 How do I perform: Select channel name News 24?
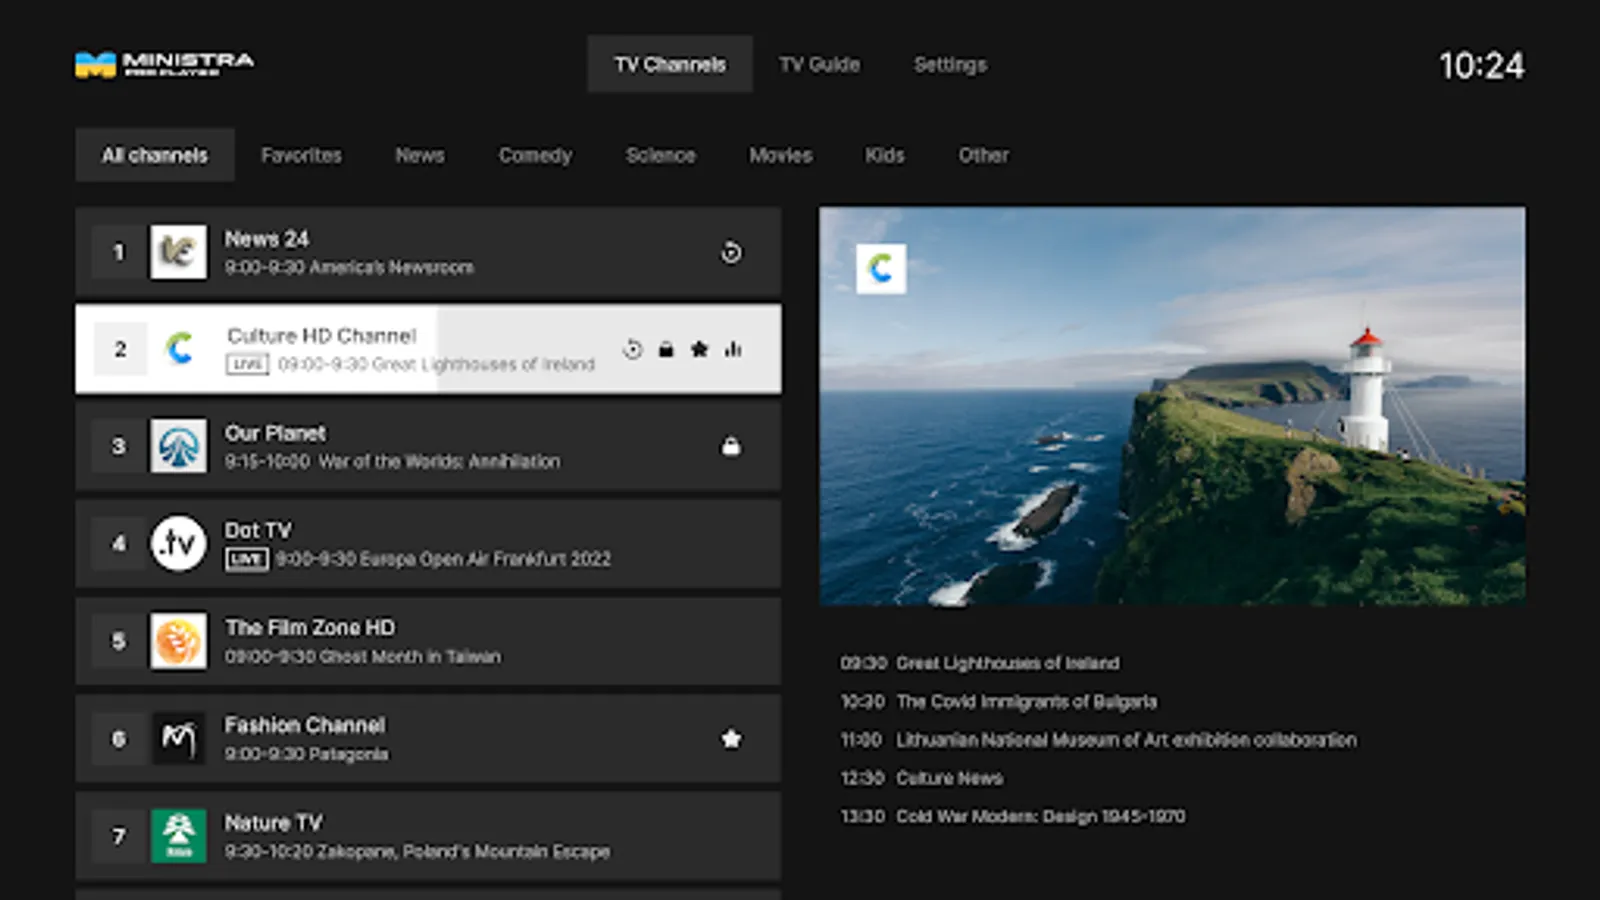pyautogui.click(x=266, y=239)
